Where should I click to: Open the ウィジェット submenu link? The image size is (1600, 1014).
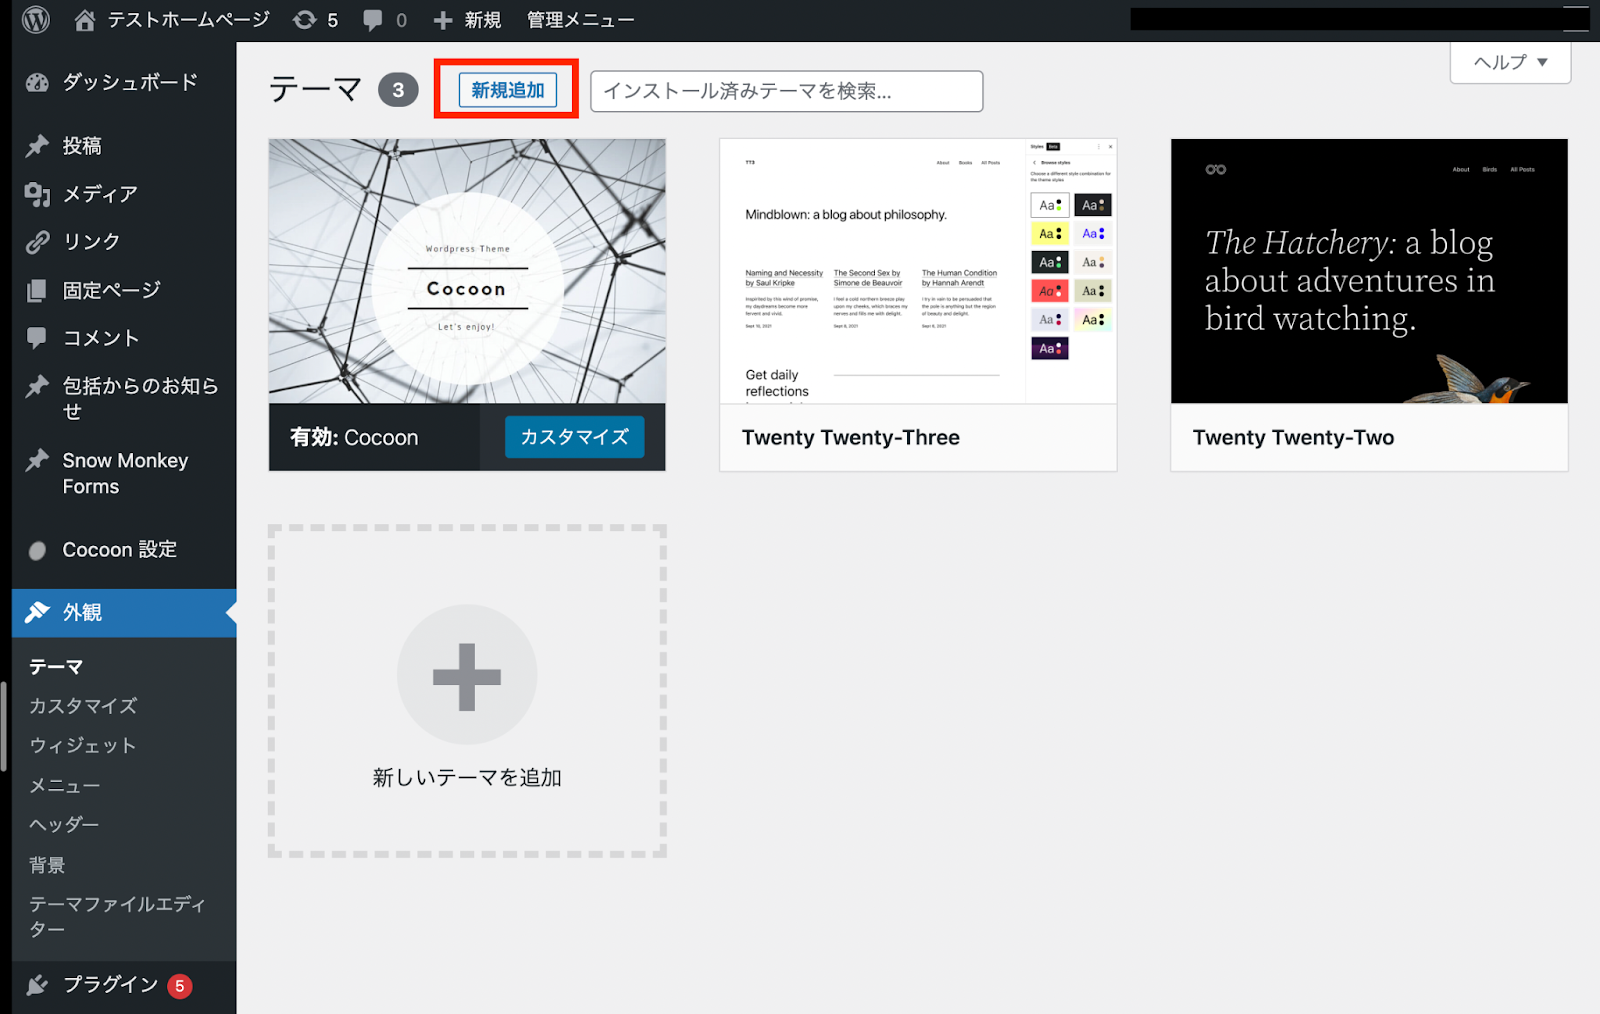click(82, 746)
